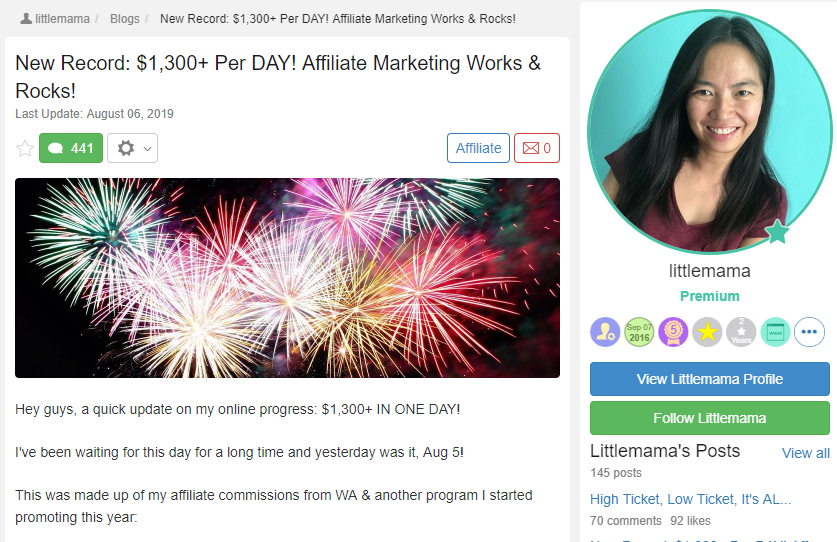Open the High Ticket, Low Ticket post link
The image size is (837, 542).
(x=690, y=499)
